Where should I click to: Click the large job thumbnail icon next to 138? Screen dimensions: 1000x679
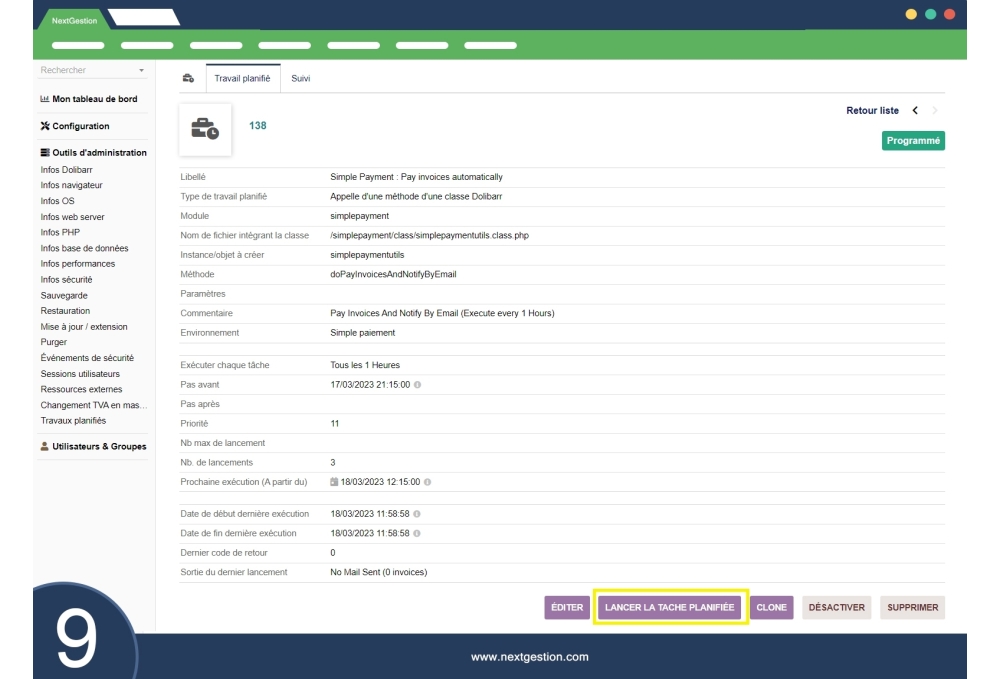[205, 130]
